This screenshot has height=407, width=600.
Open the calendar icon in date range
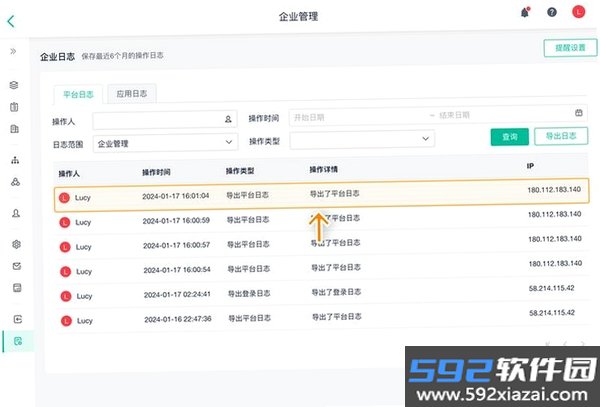point(579,112)
